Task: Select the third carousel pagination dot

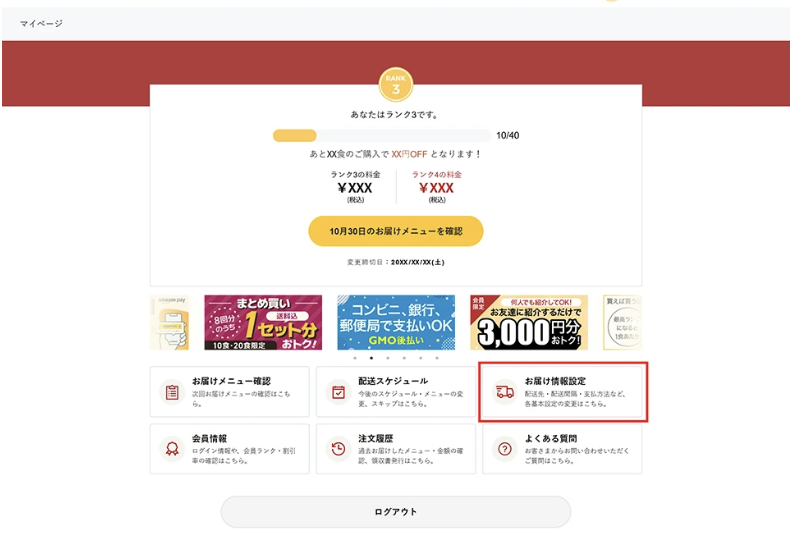Action: pos(388,358)
